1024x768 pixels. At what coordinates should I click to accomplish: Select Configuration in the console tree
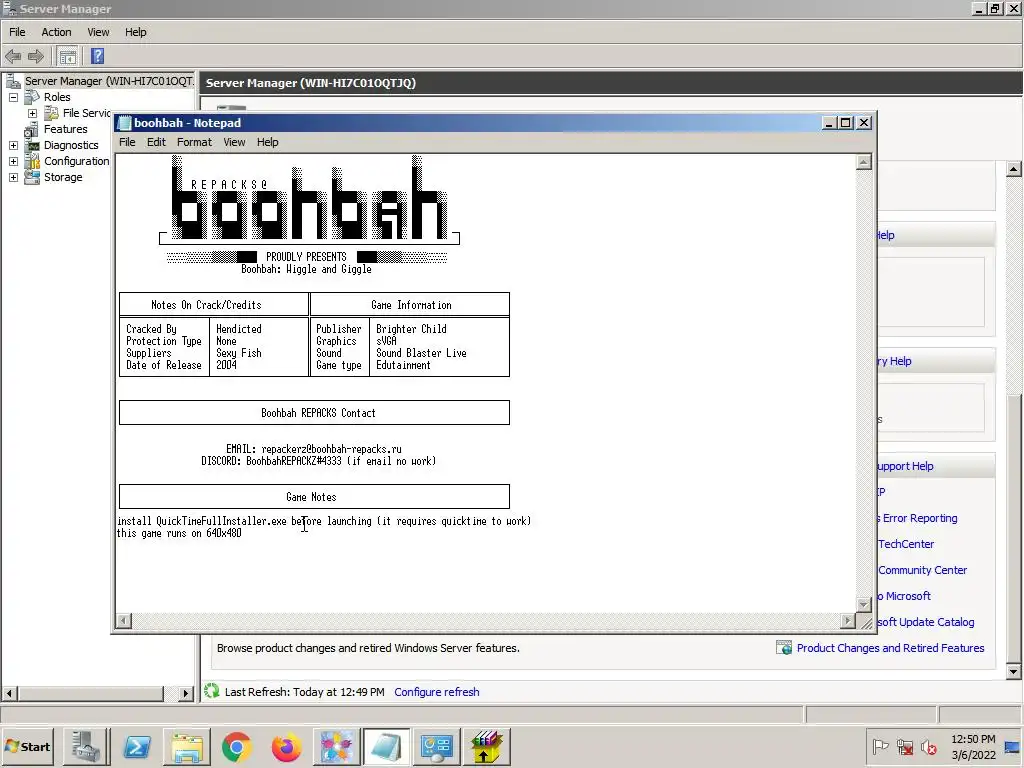[76, 161]
